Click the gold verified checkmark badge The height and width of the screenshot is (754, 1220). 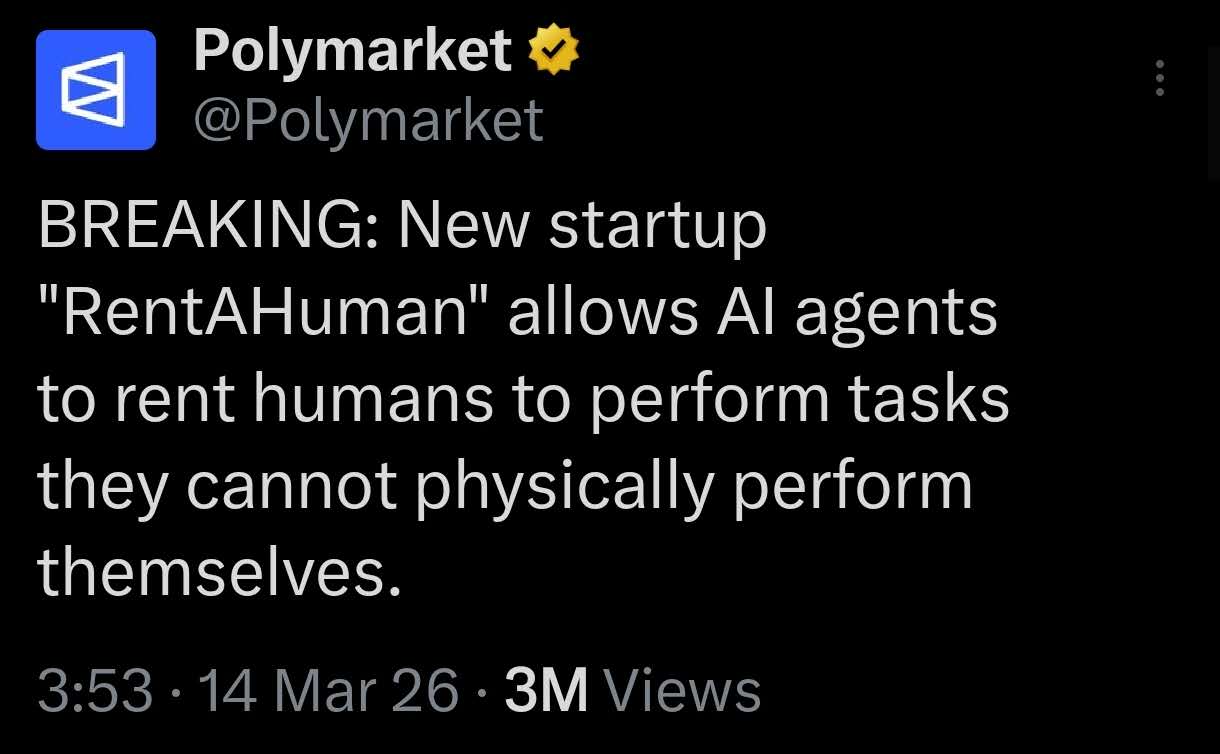click(x=554, y=51)
